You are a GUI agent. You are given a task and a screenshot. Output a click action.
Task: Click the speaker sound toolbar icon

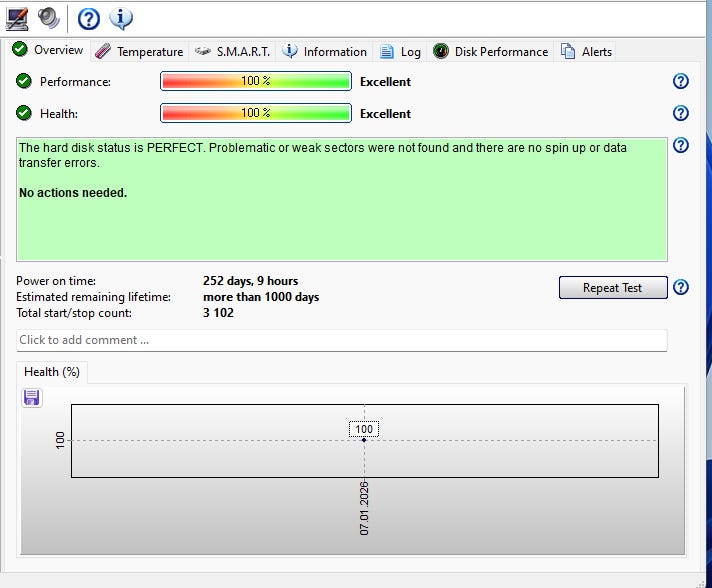point(49,18)
